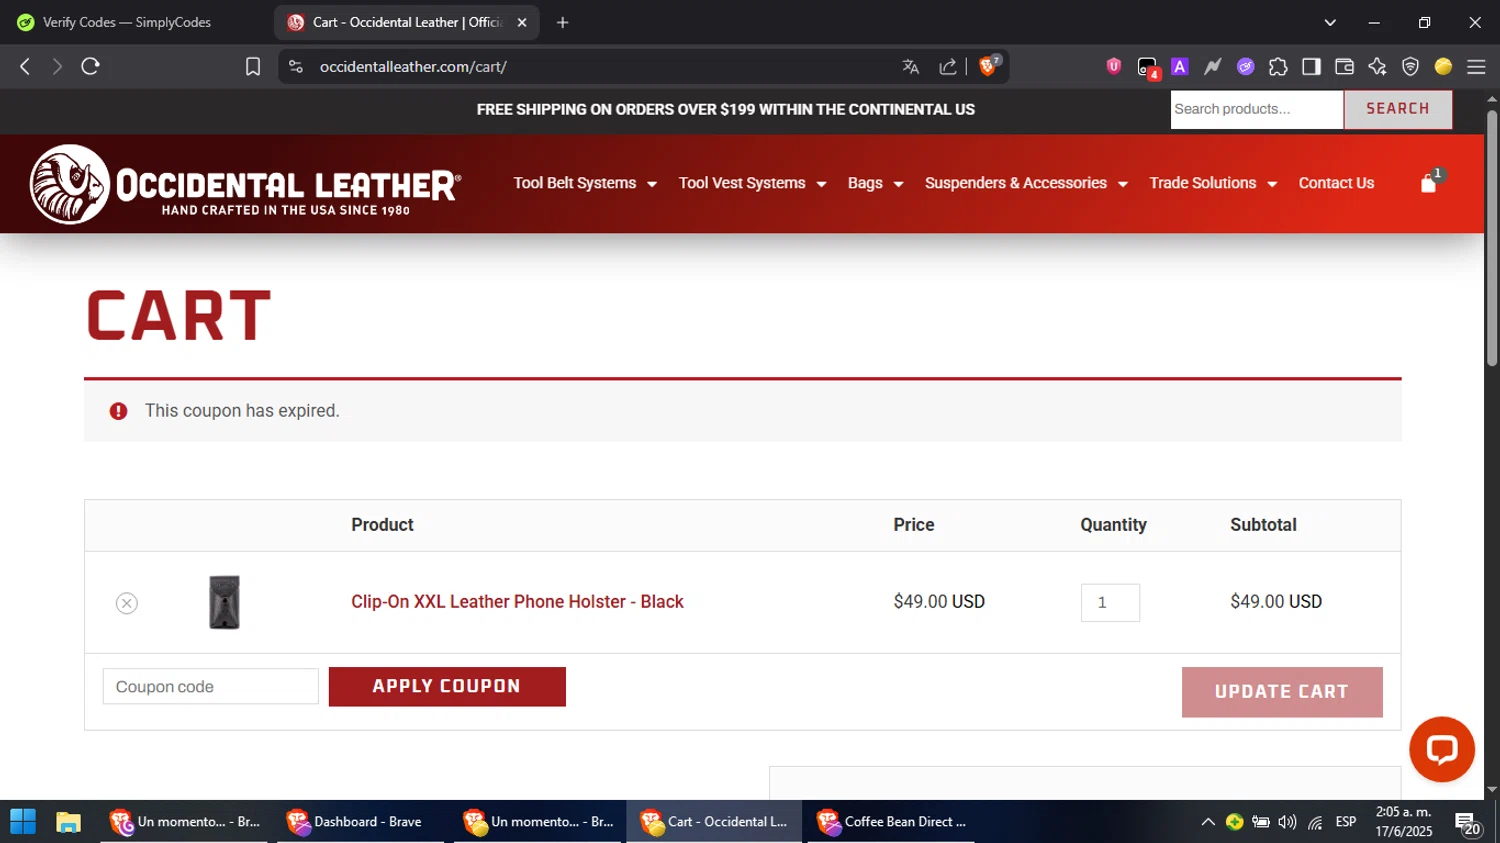The height and width of the screenshot is (843, 1500).
Task: Select the Cart - Occidental Leather tab
Action: (405, 22)
